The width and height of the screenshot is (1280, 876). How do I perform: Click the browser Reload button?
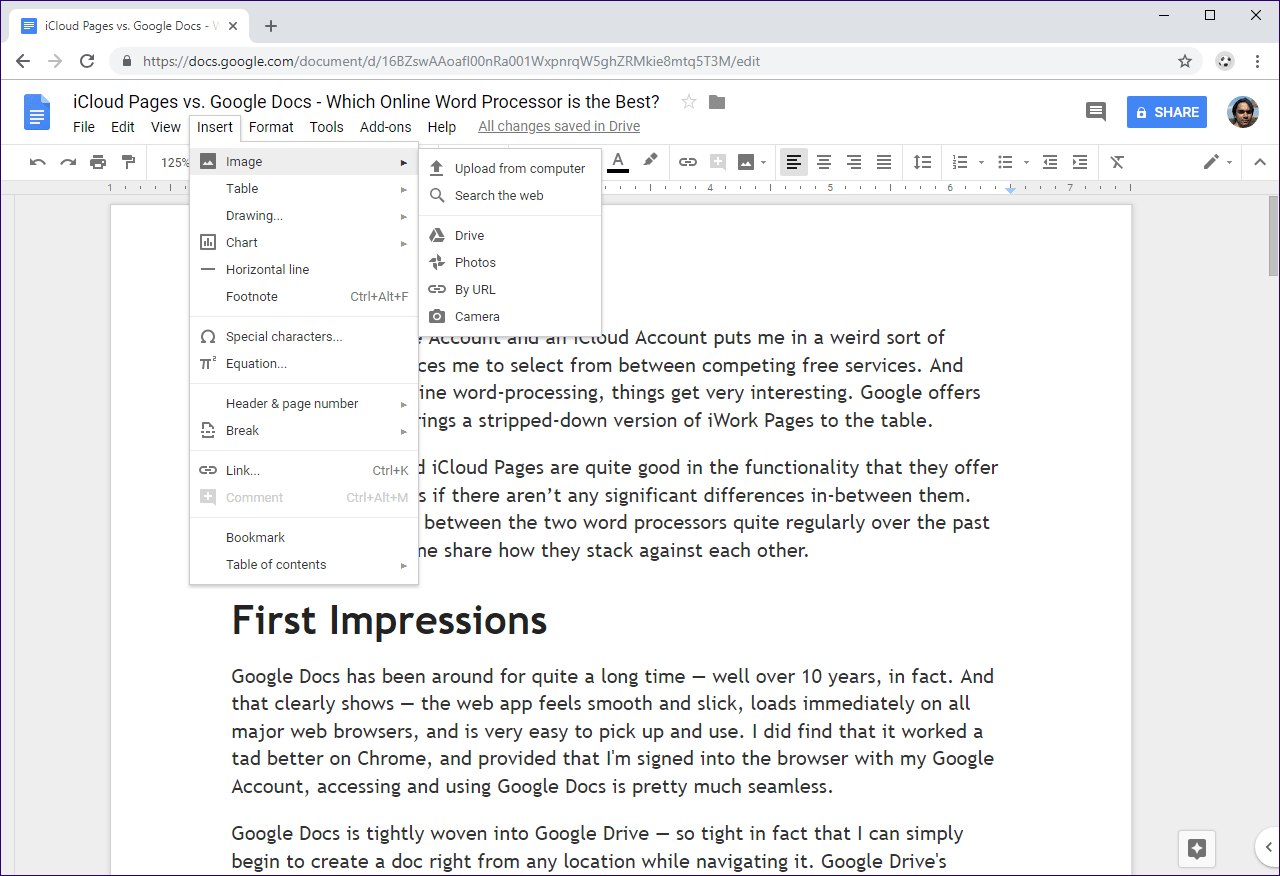pyautogui.click(x=87, y=61)
